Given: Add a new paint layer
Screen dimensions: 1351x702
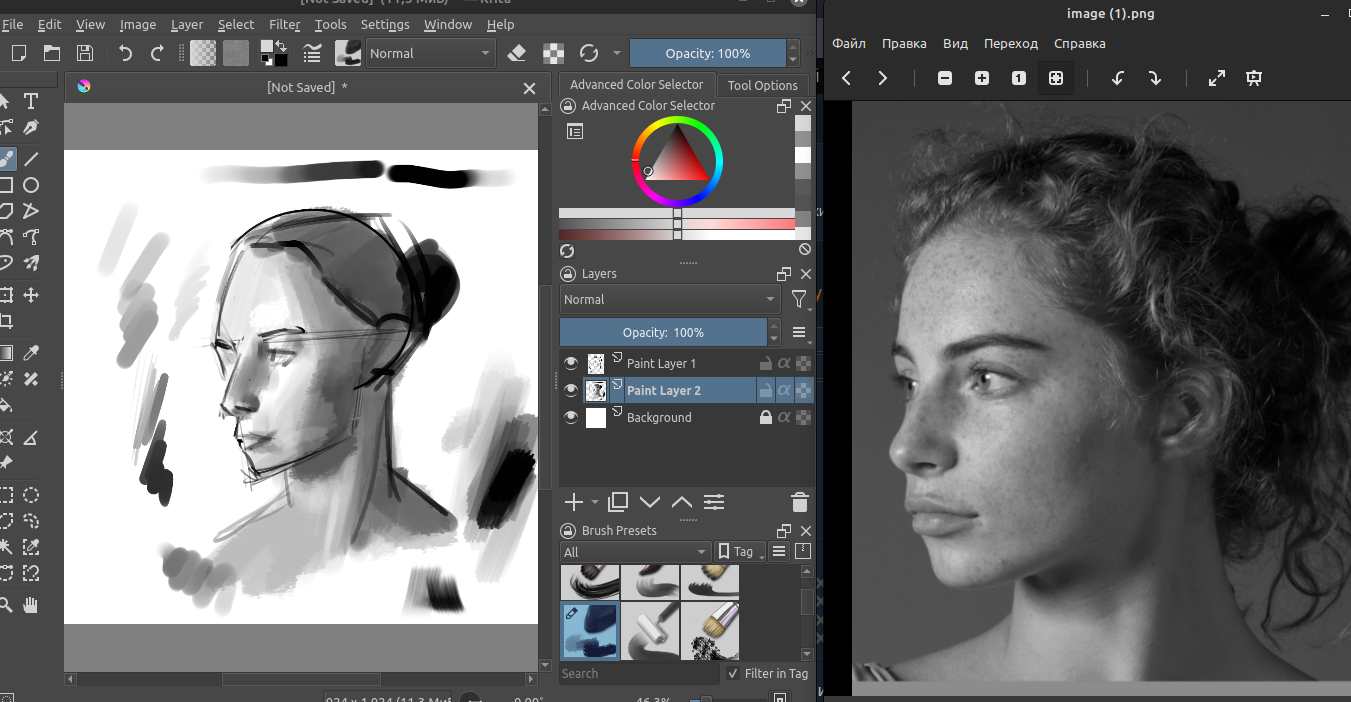Looking at the screenshot, I should 574,502.
